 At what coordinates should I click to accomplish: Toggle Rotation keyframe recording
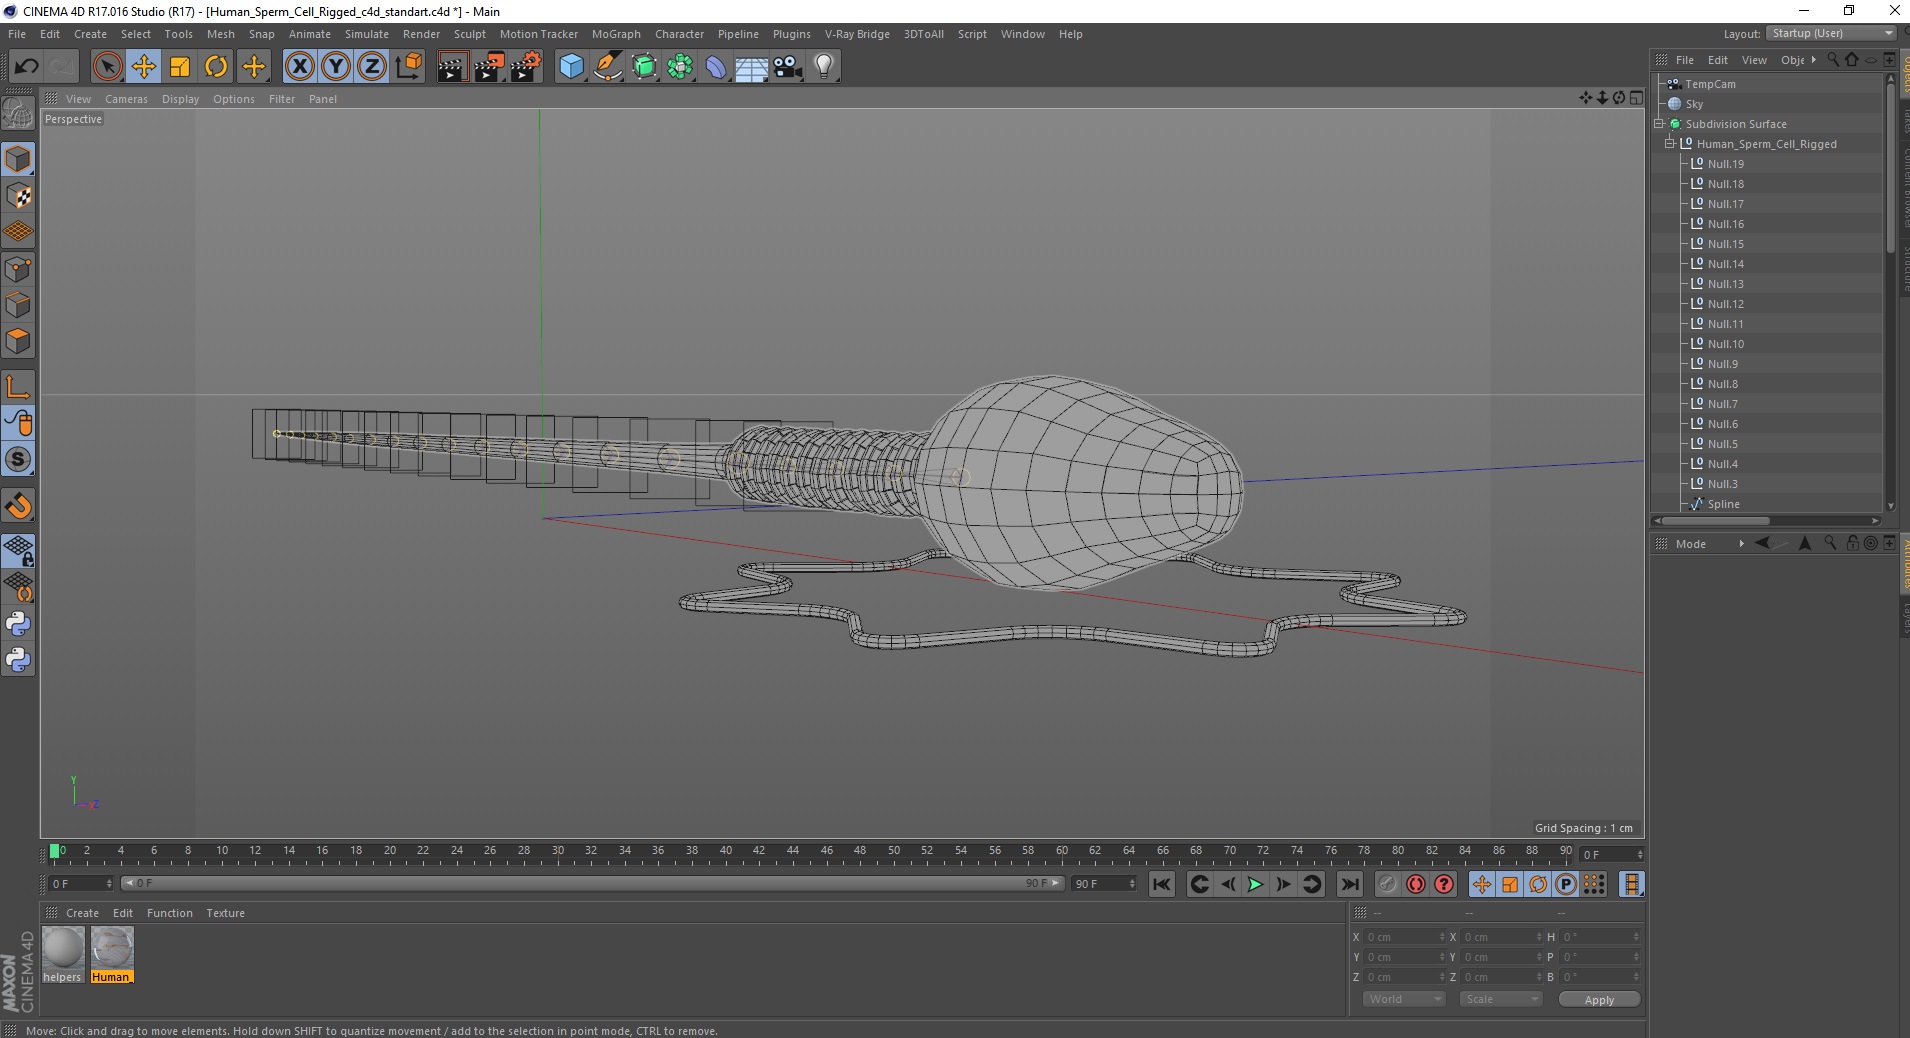click(x=1538, y=884)
